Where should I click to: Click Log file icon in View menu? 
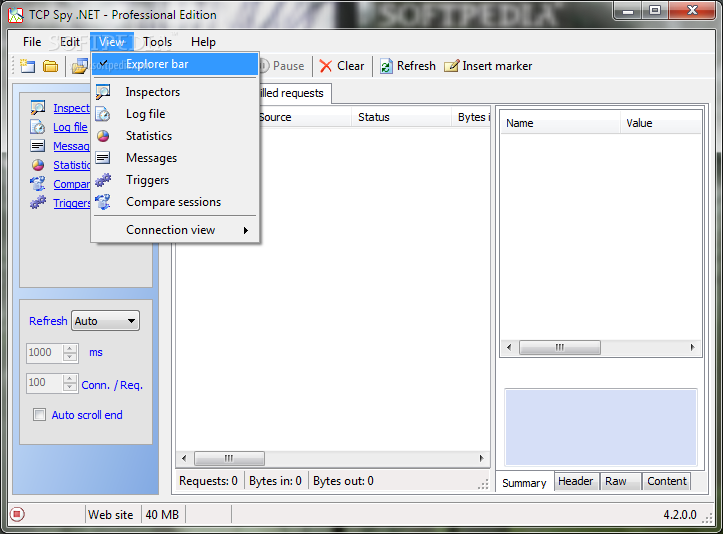click(103, 114)
